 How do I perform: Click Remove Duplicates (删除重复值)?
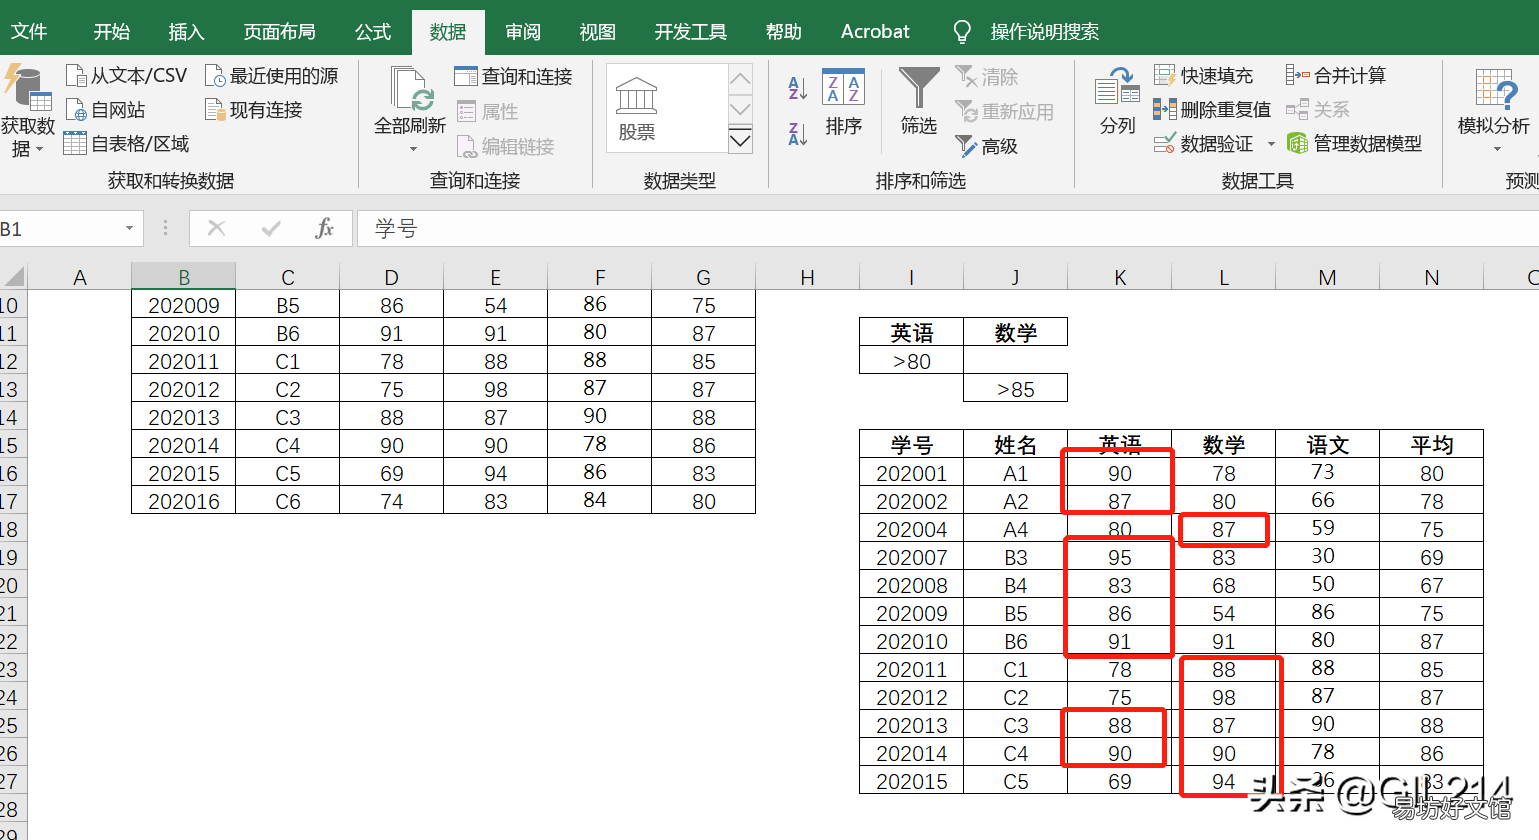pyautogui.click(x=1212, y=110)
